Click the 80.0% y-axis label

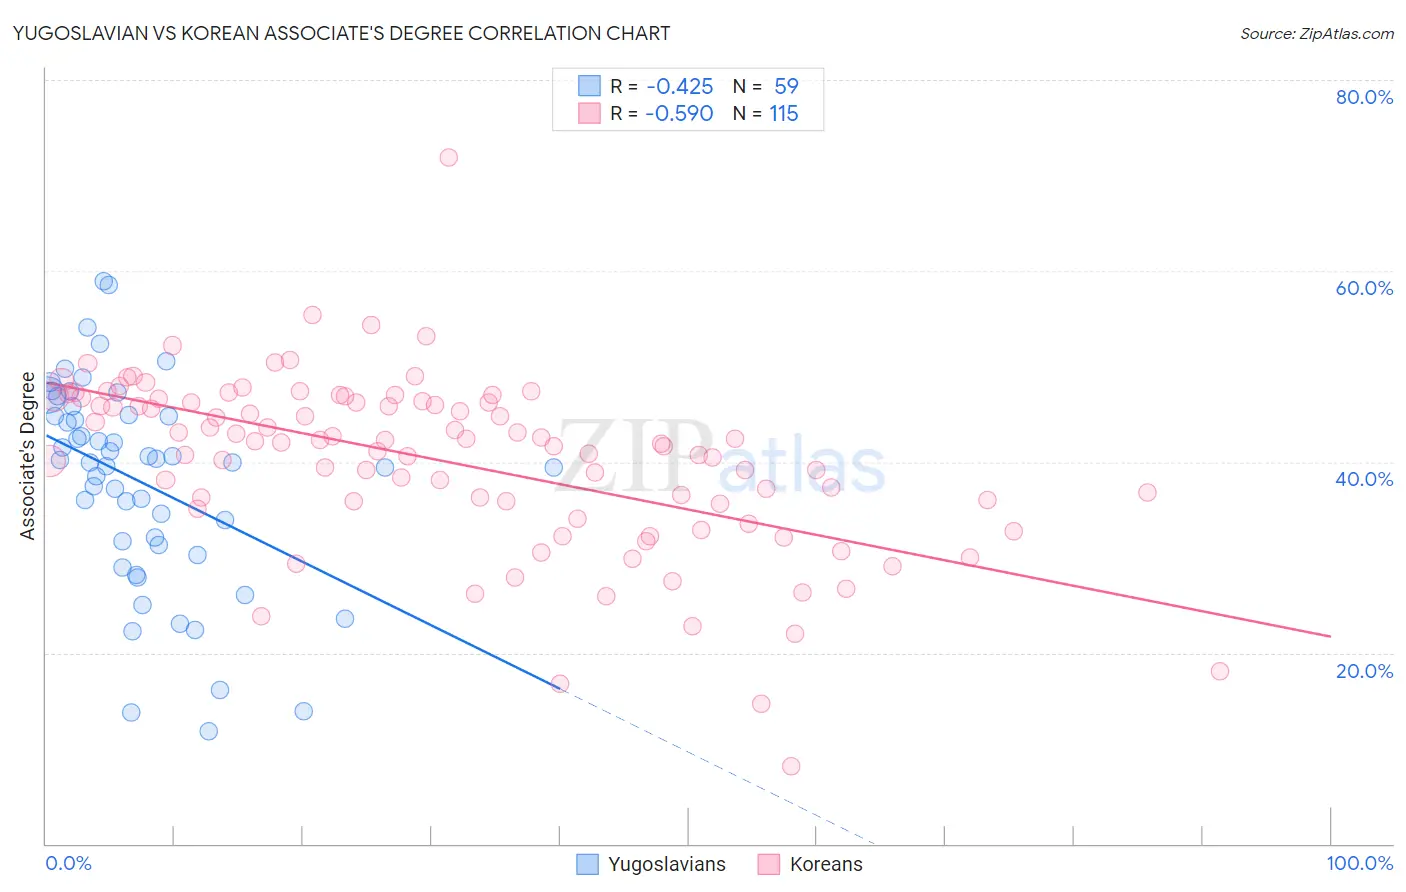click(x=1364, y=97)
